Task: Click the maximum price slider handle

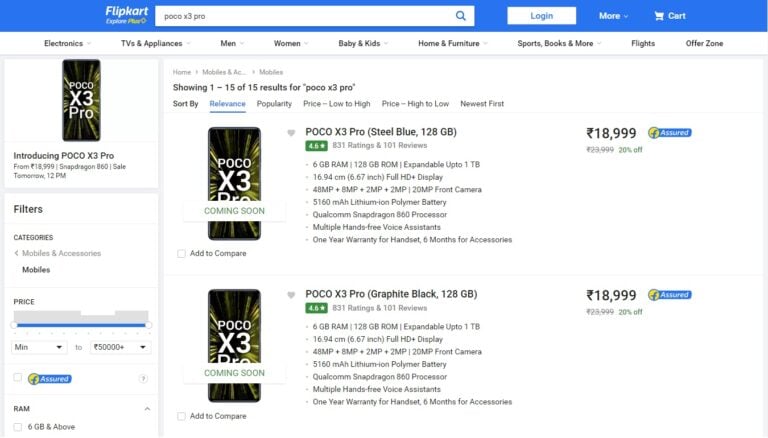Action: point(148,325)
